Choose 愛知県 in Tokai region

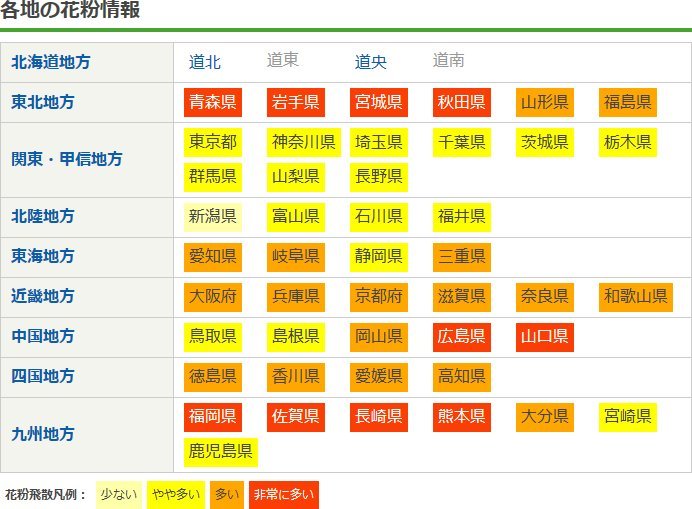(x=212, y=256)
